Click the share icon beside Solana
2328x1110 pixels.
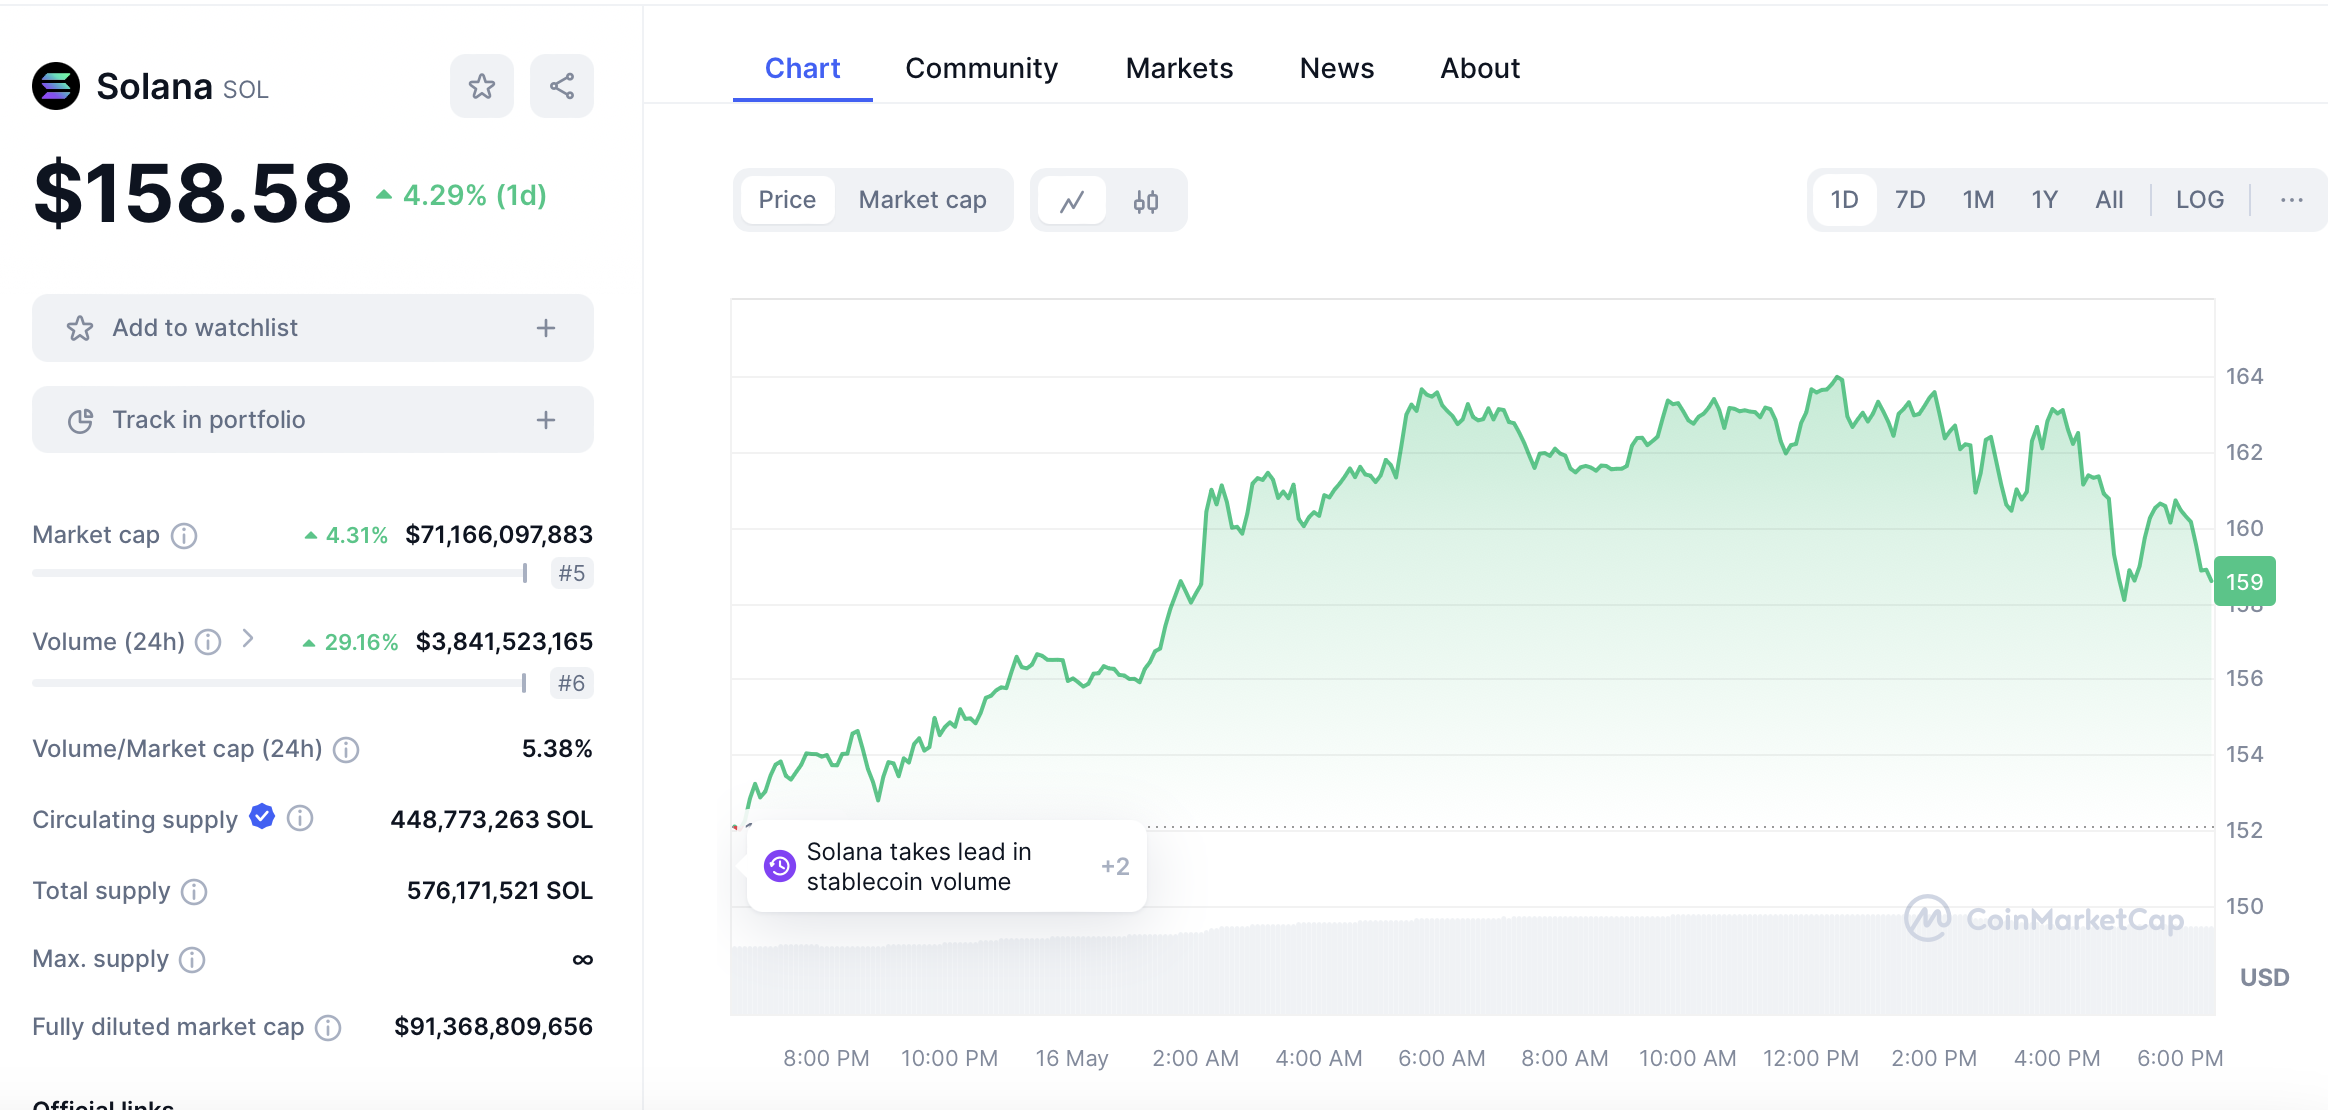pyautogui.click(x=561, y=86)
